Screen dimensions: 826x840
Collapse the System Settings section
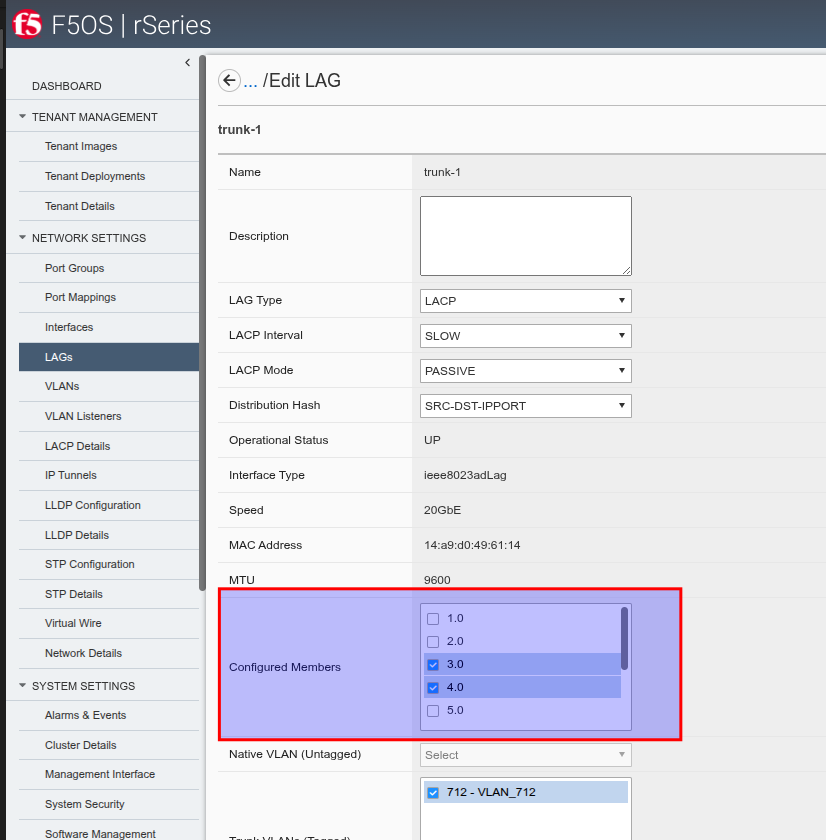(23, 686)
